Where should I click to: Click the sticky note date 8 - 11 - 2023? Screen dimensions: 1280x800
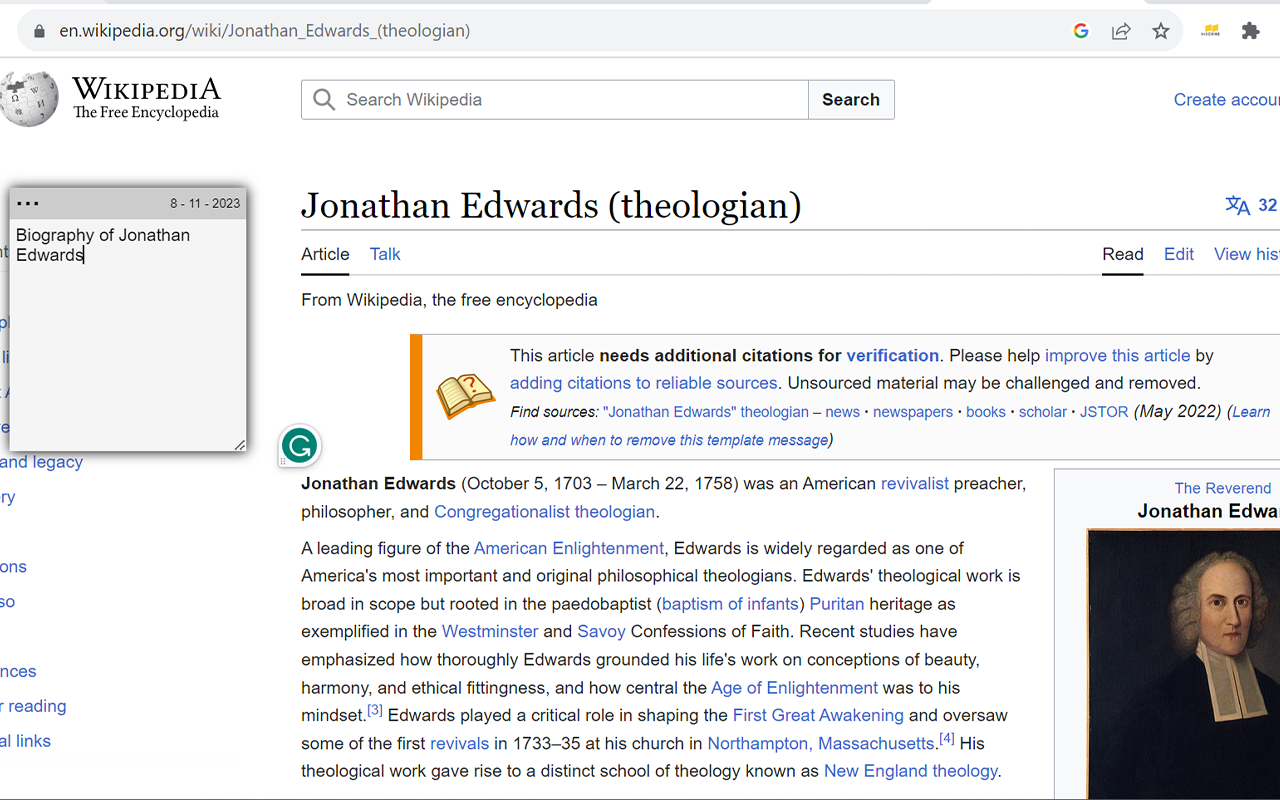pyautogui.click(x=205, y=203)
